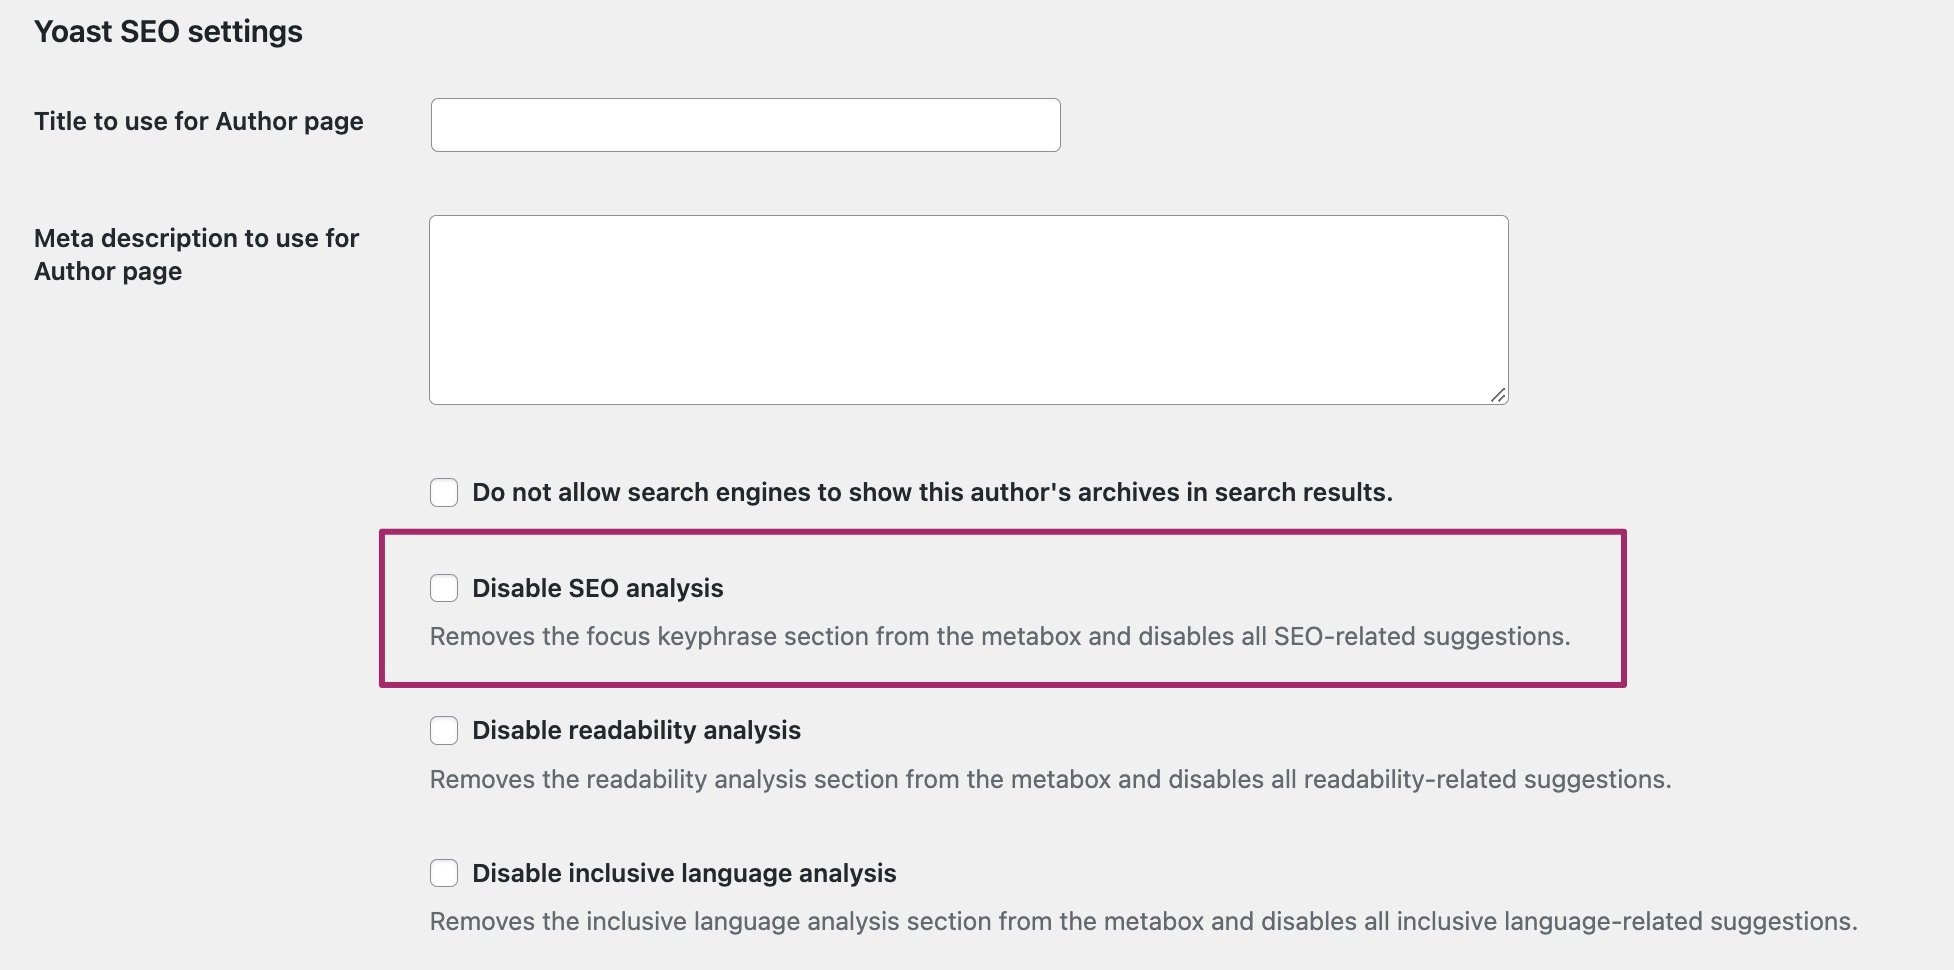
Task: Click the Disable readability analysis label text
Action: [637, 730]
